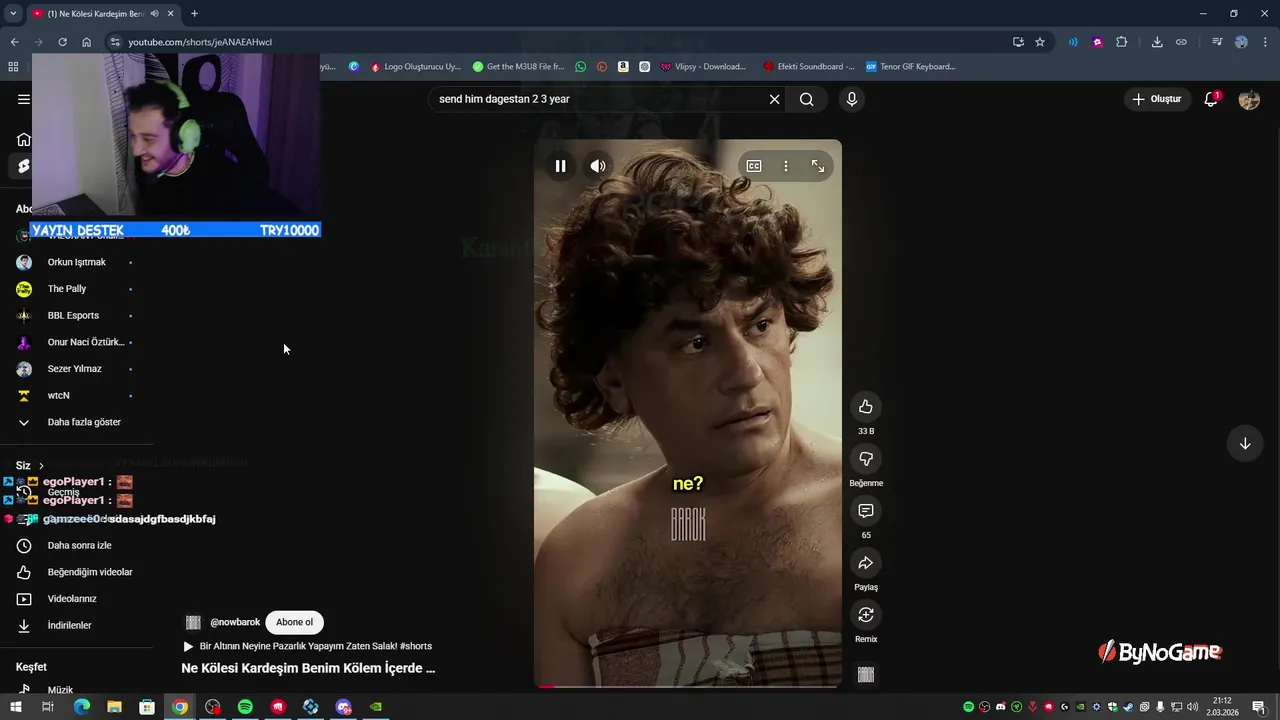This screenshot has width=1280, height=720.
Task: Bookmark this page with star icon
Action: (1040, 42)
